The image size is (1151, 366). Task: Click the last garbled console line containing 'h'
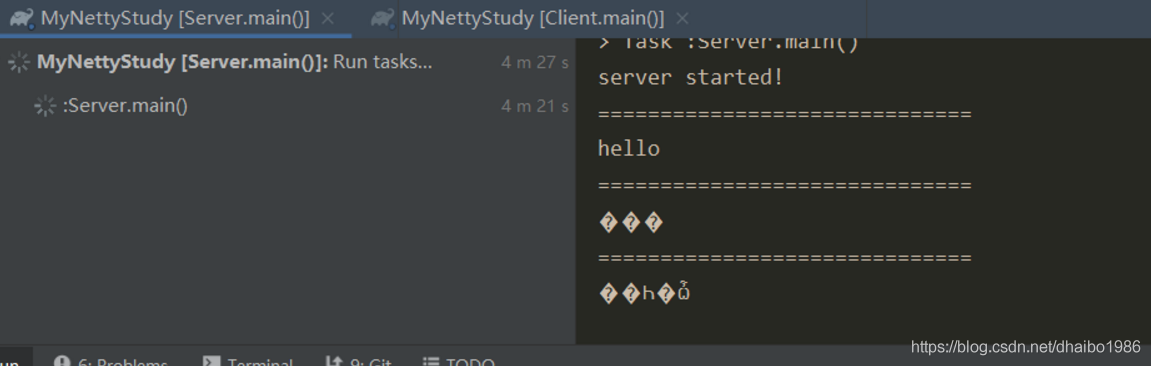[x=645, y=293]
